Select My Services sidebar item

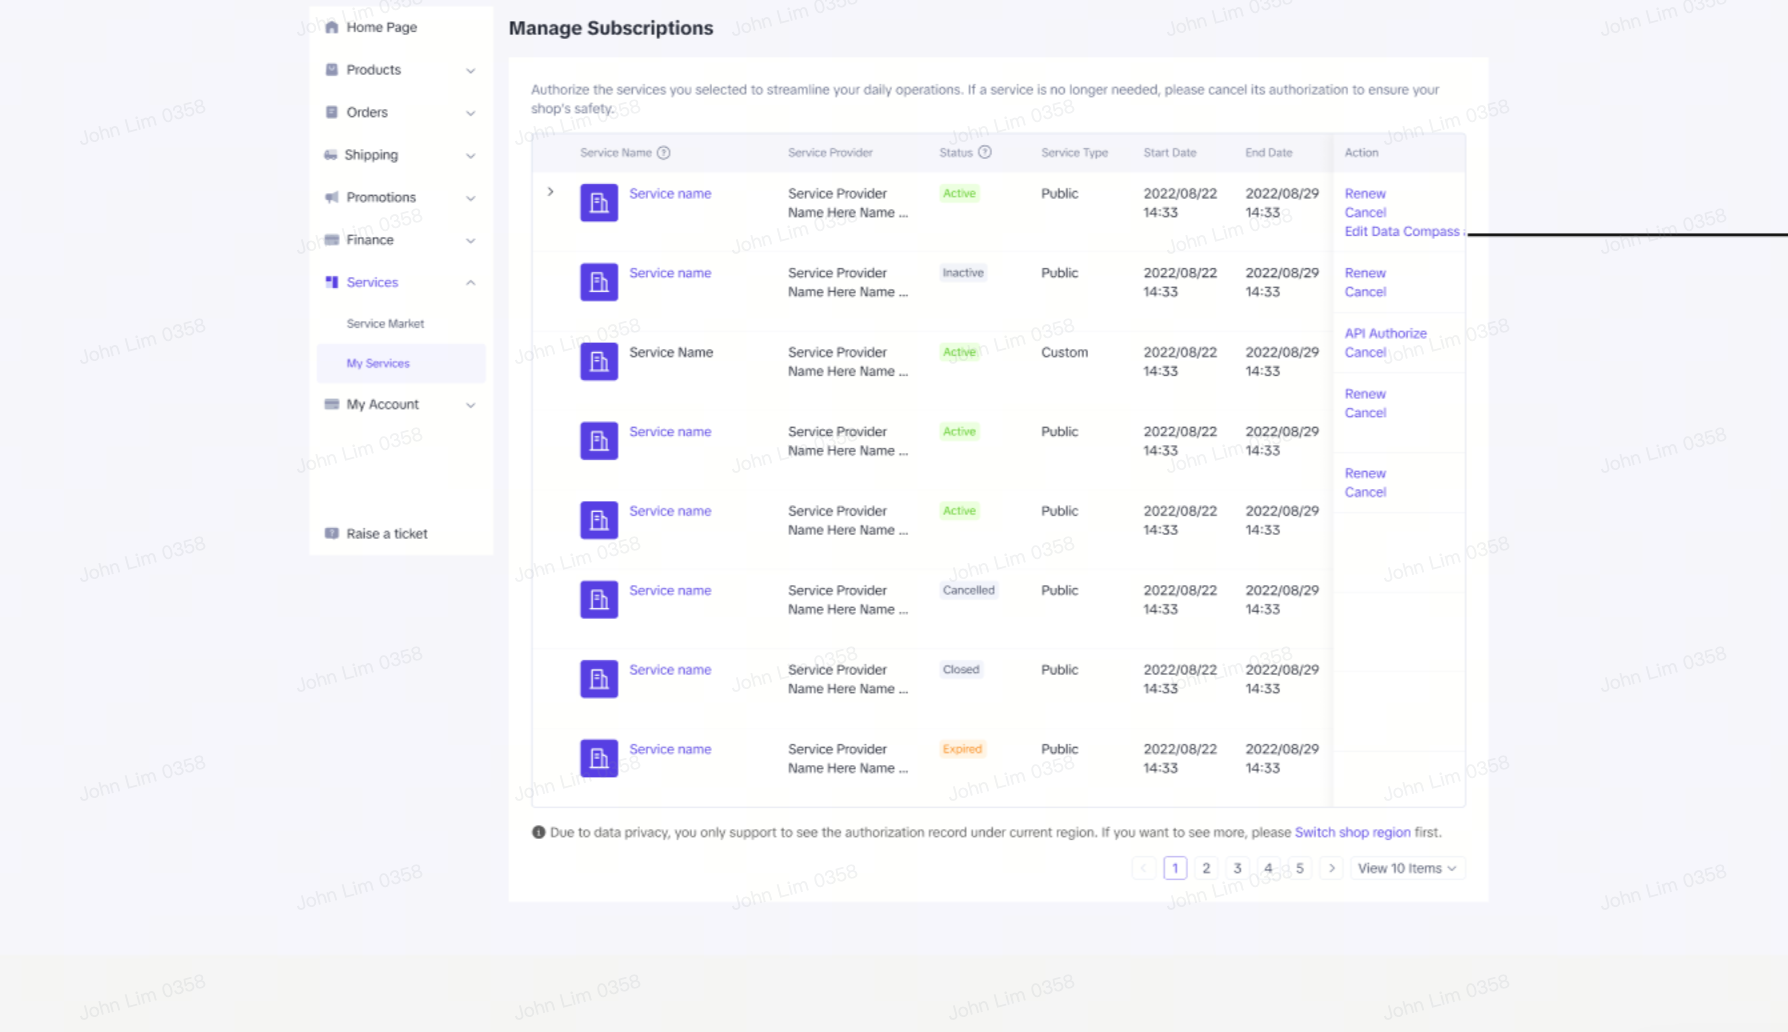(x=378, y=363)
